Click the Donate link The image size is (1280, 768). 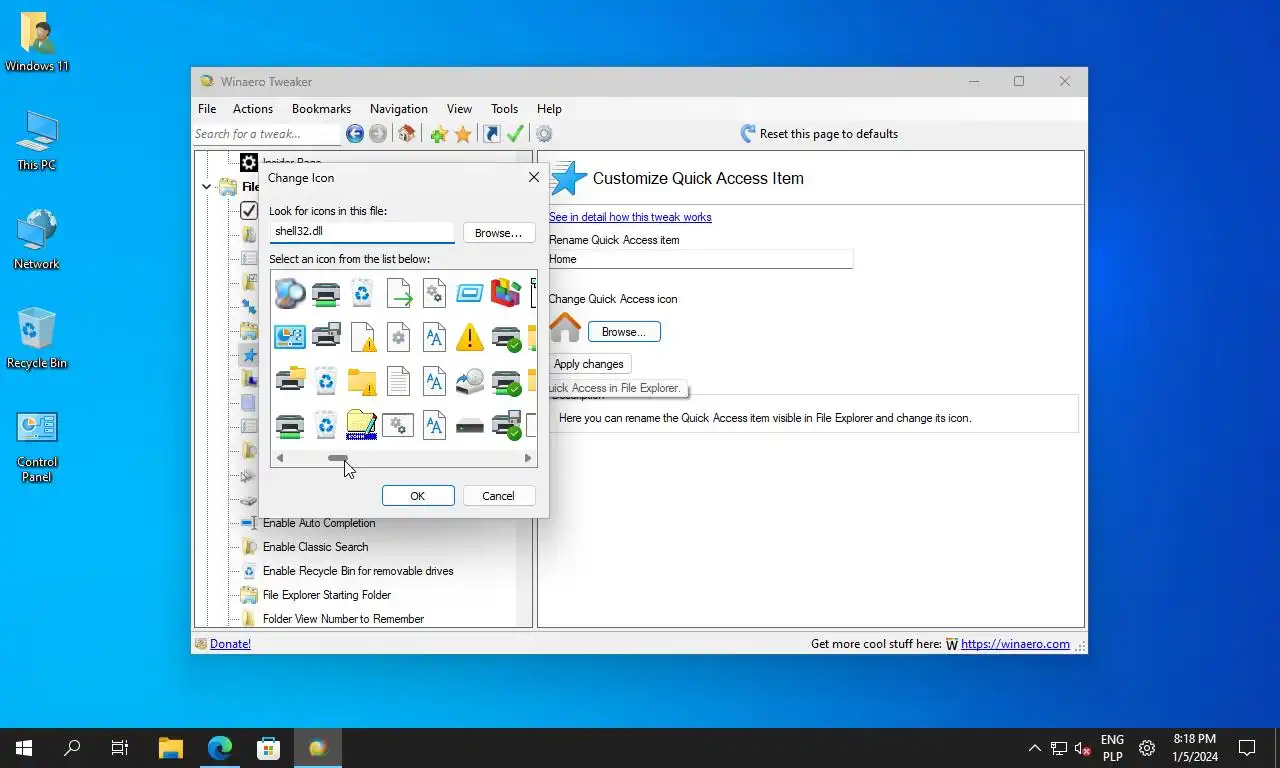coord(230,644)
